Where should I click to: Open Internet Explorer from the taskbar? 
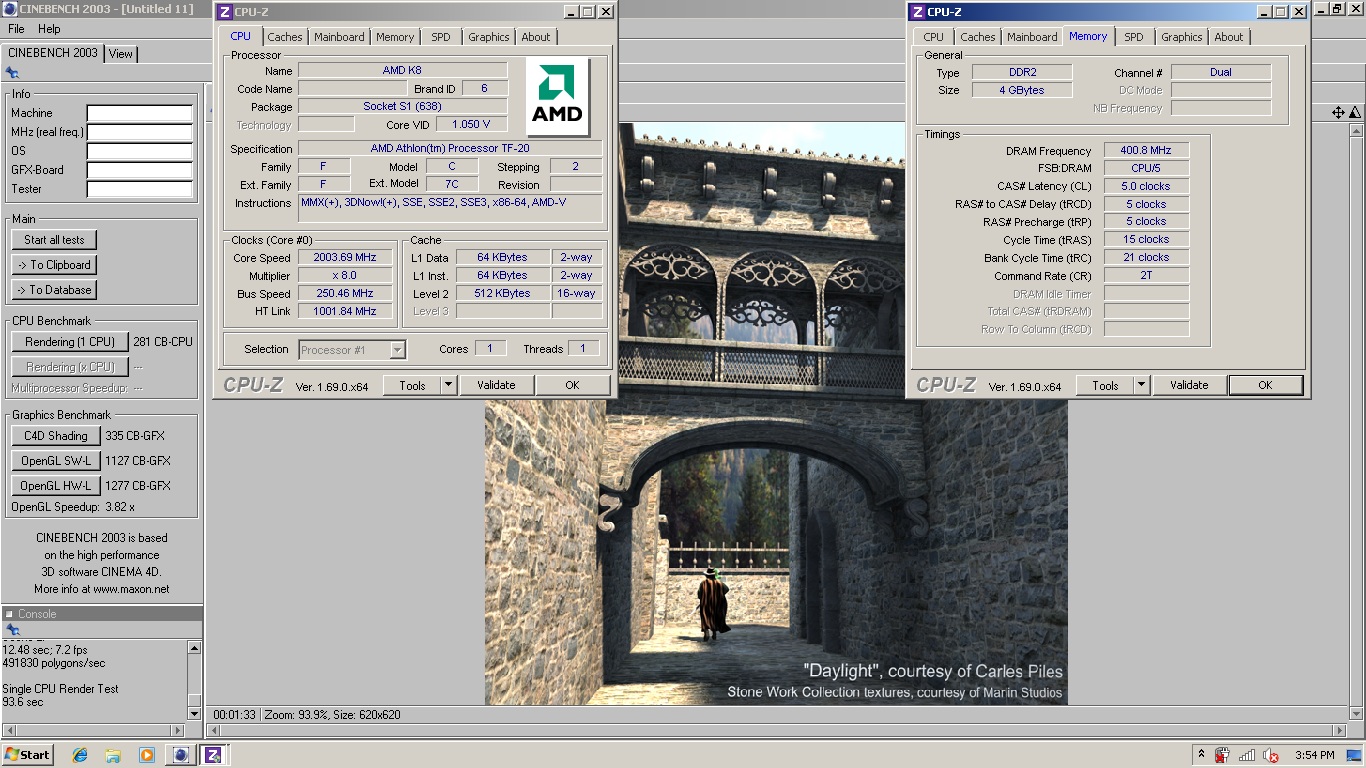click(81, 755)
